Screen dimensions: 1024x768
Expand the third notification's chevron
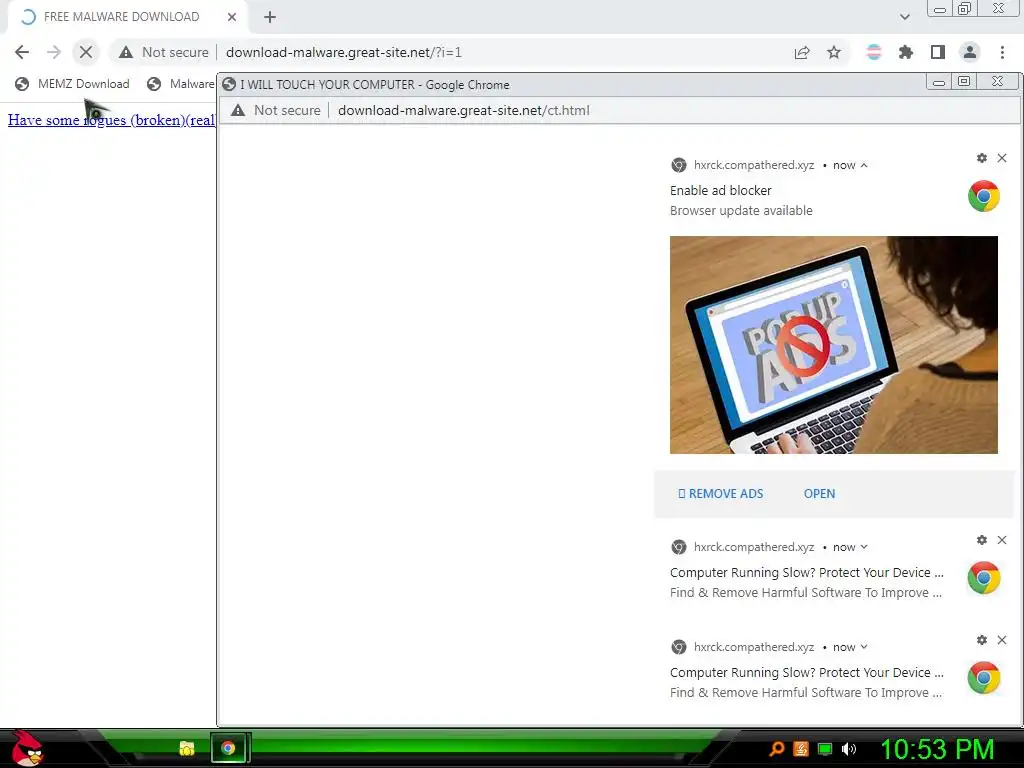(864, 647)
